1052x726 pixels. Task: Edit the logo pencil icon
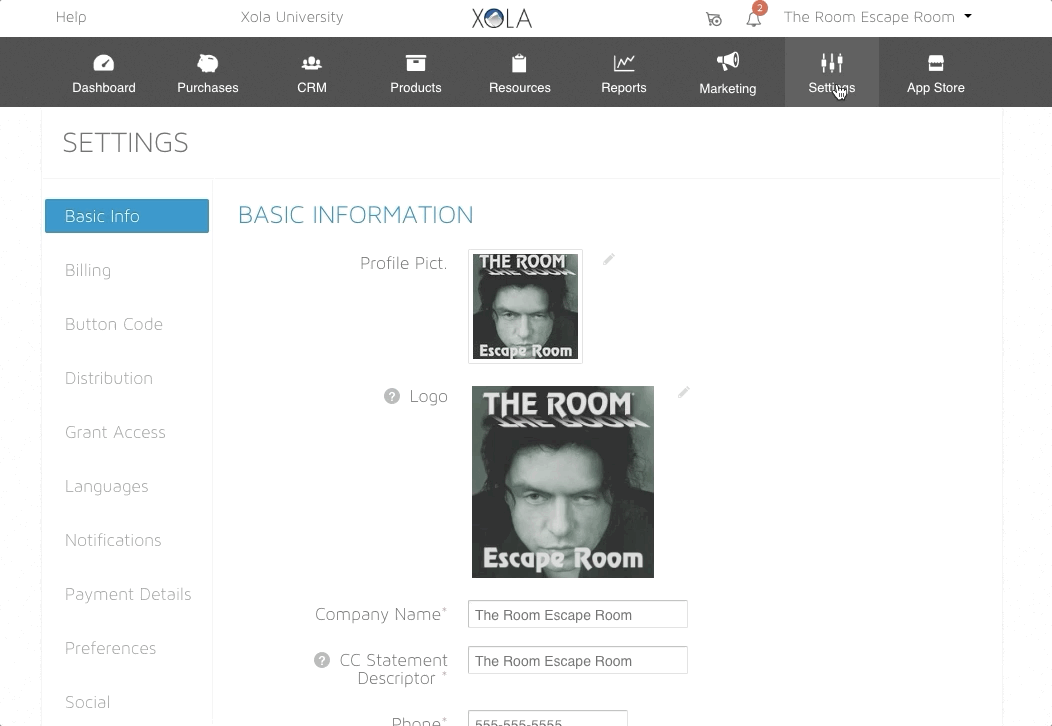[684, 392]
